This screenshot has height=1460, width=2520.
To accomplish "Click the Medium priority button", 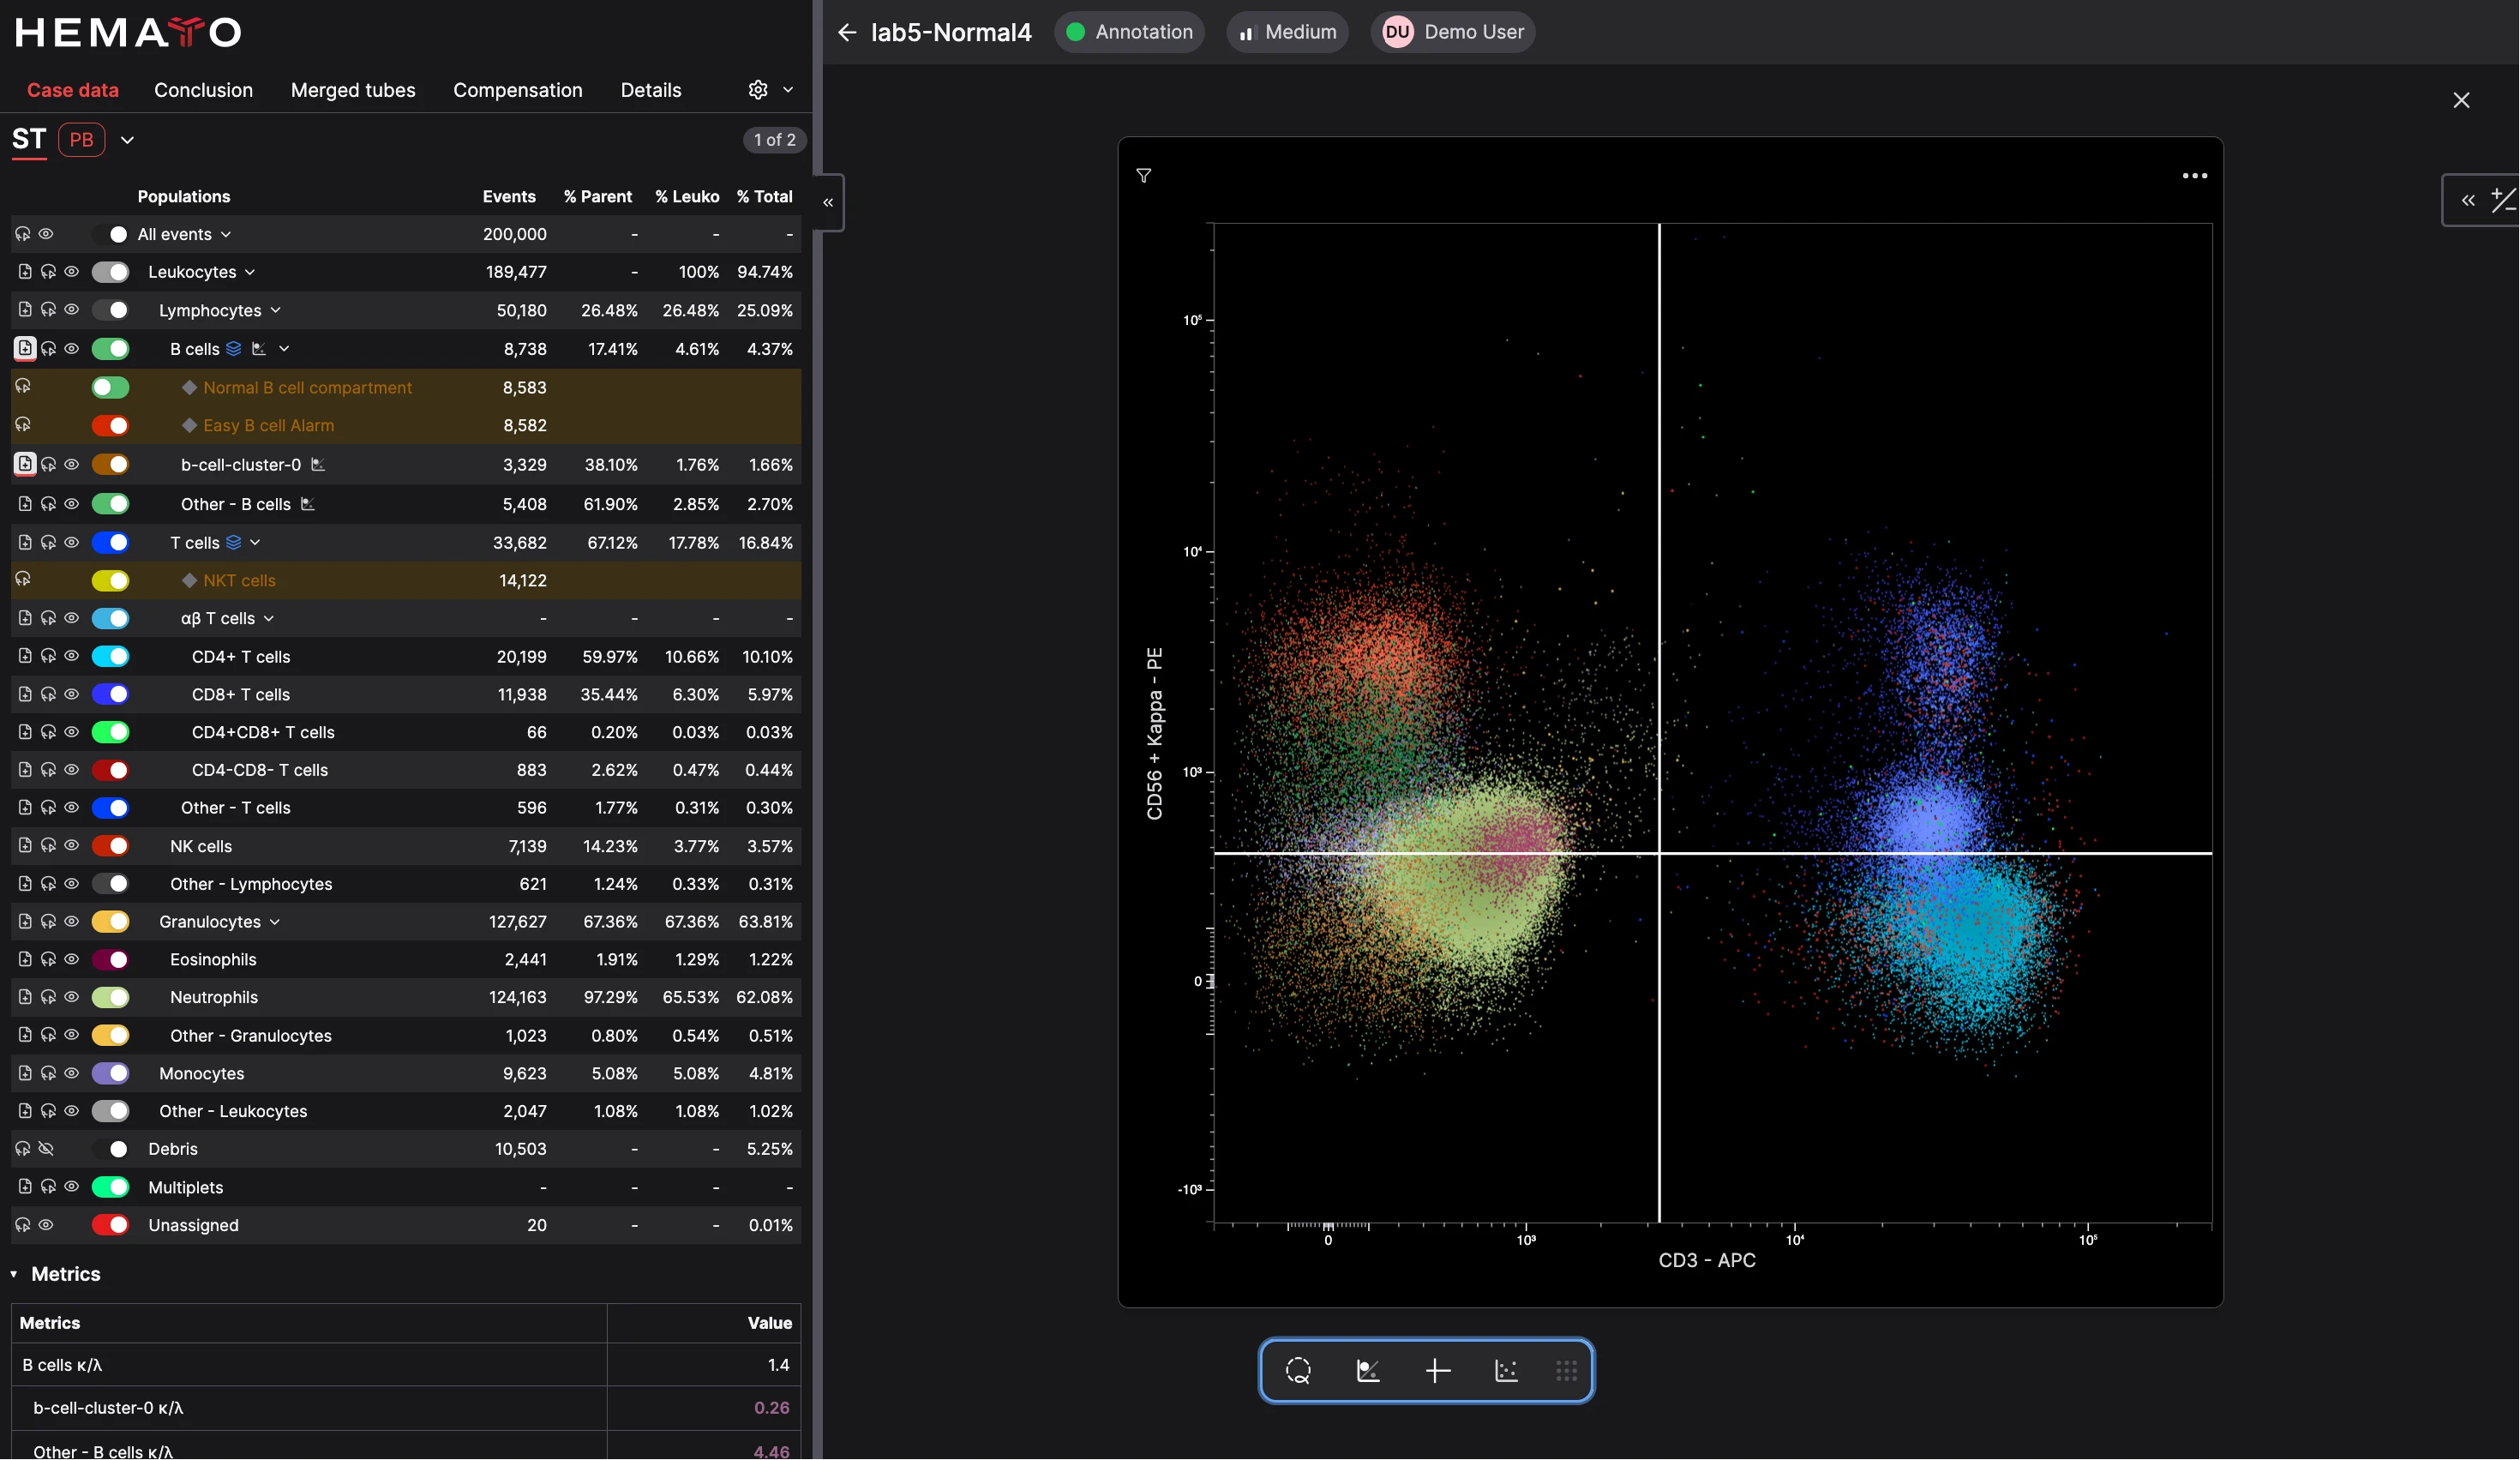I will point(1288,32).
